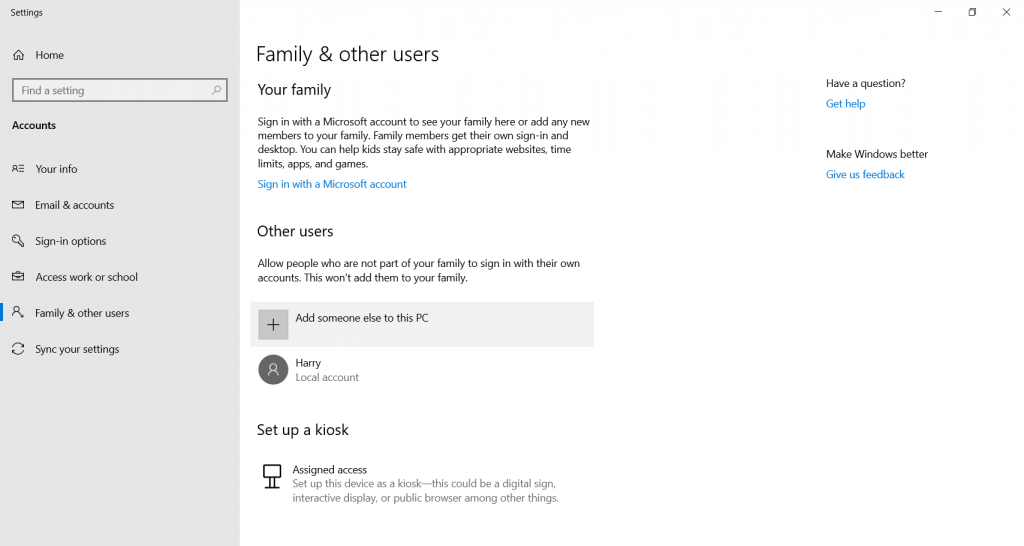The width and height of the screenshot is (1024, 546).
Task: Click the Access work or school briefcase icon
Action: pos(18,277)
